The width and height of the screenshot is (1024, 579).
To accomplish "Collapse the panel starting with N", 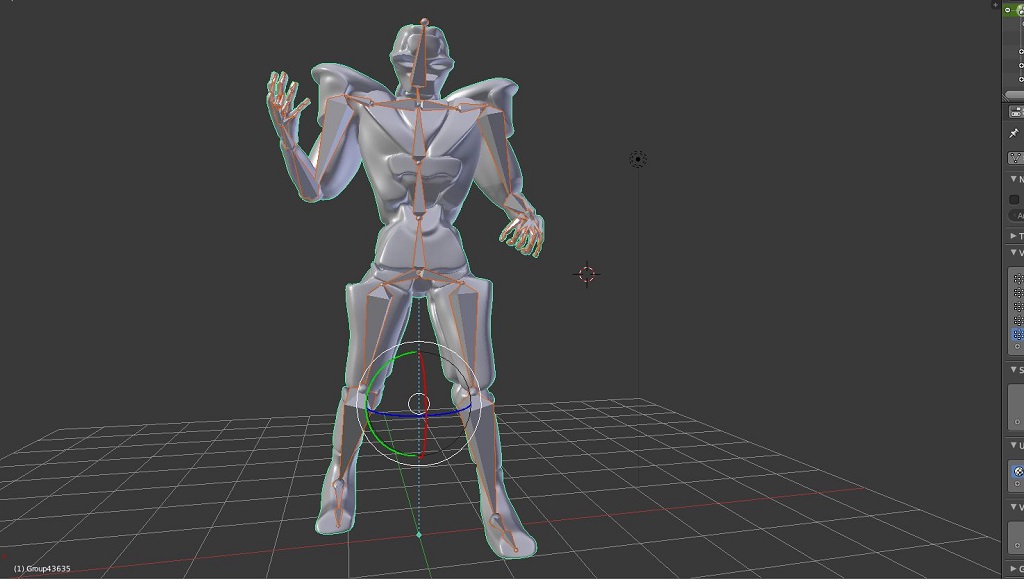I will pos(1014,179).
